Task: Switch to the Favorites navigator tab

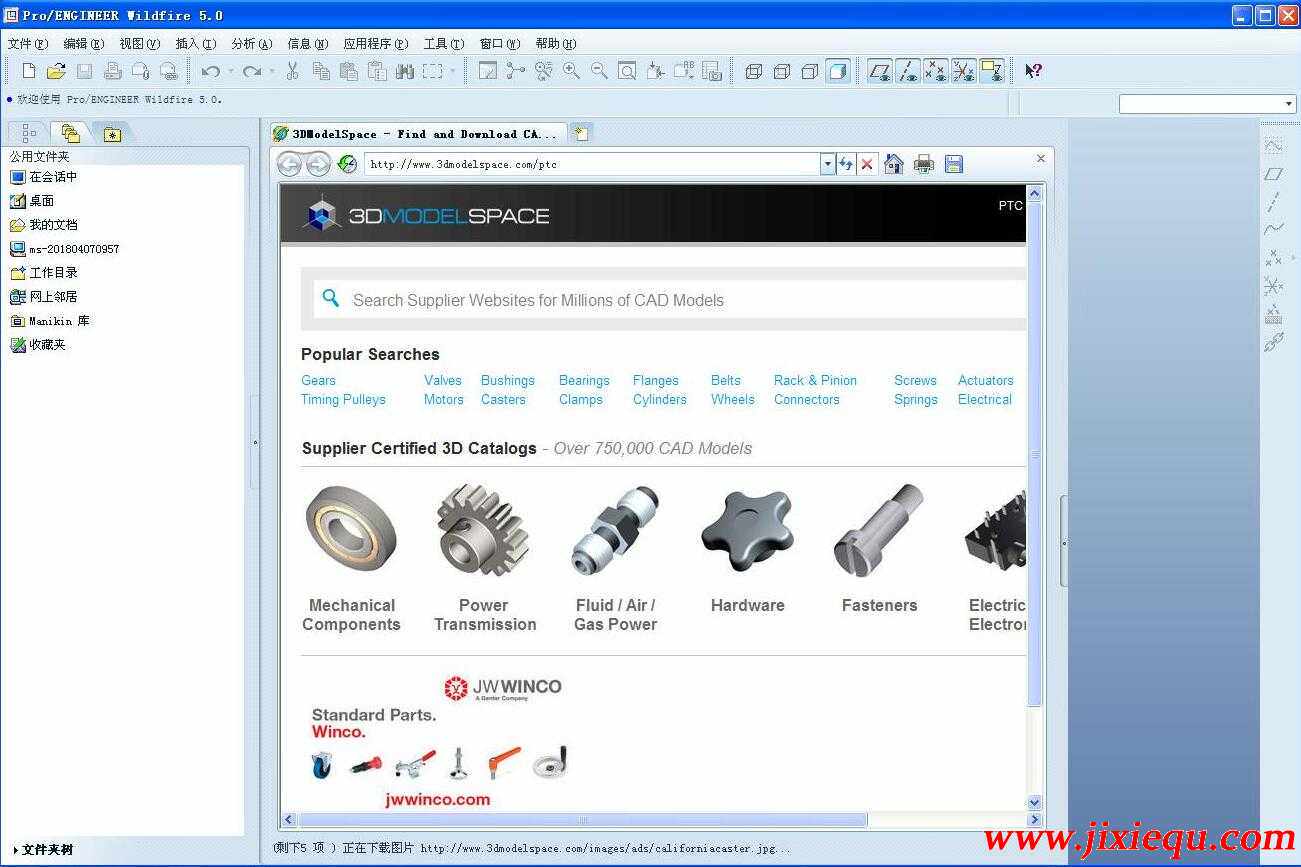Action: pyautogui.click(x=112, y=134)
